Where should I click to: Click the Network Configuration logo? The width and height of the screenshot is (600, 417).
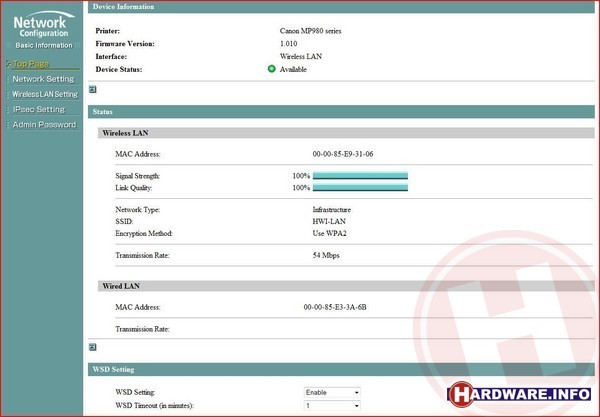(41, 25)
